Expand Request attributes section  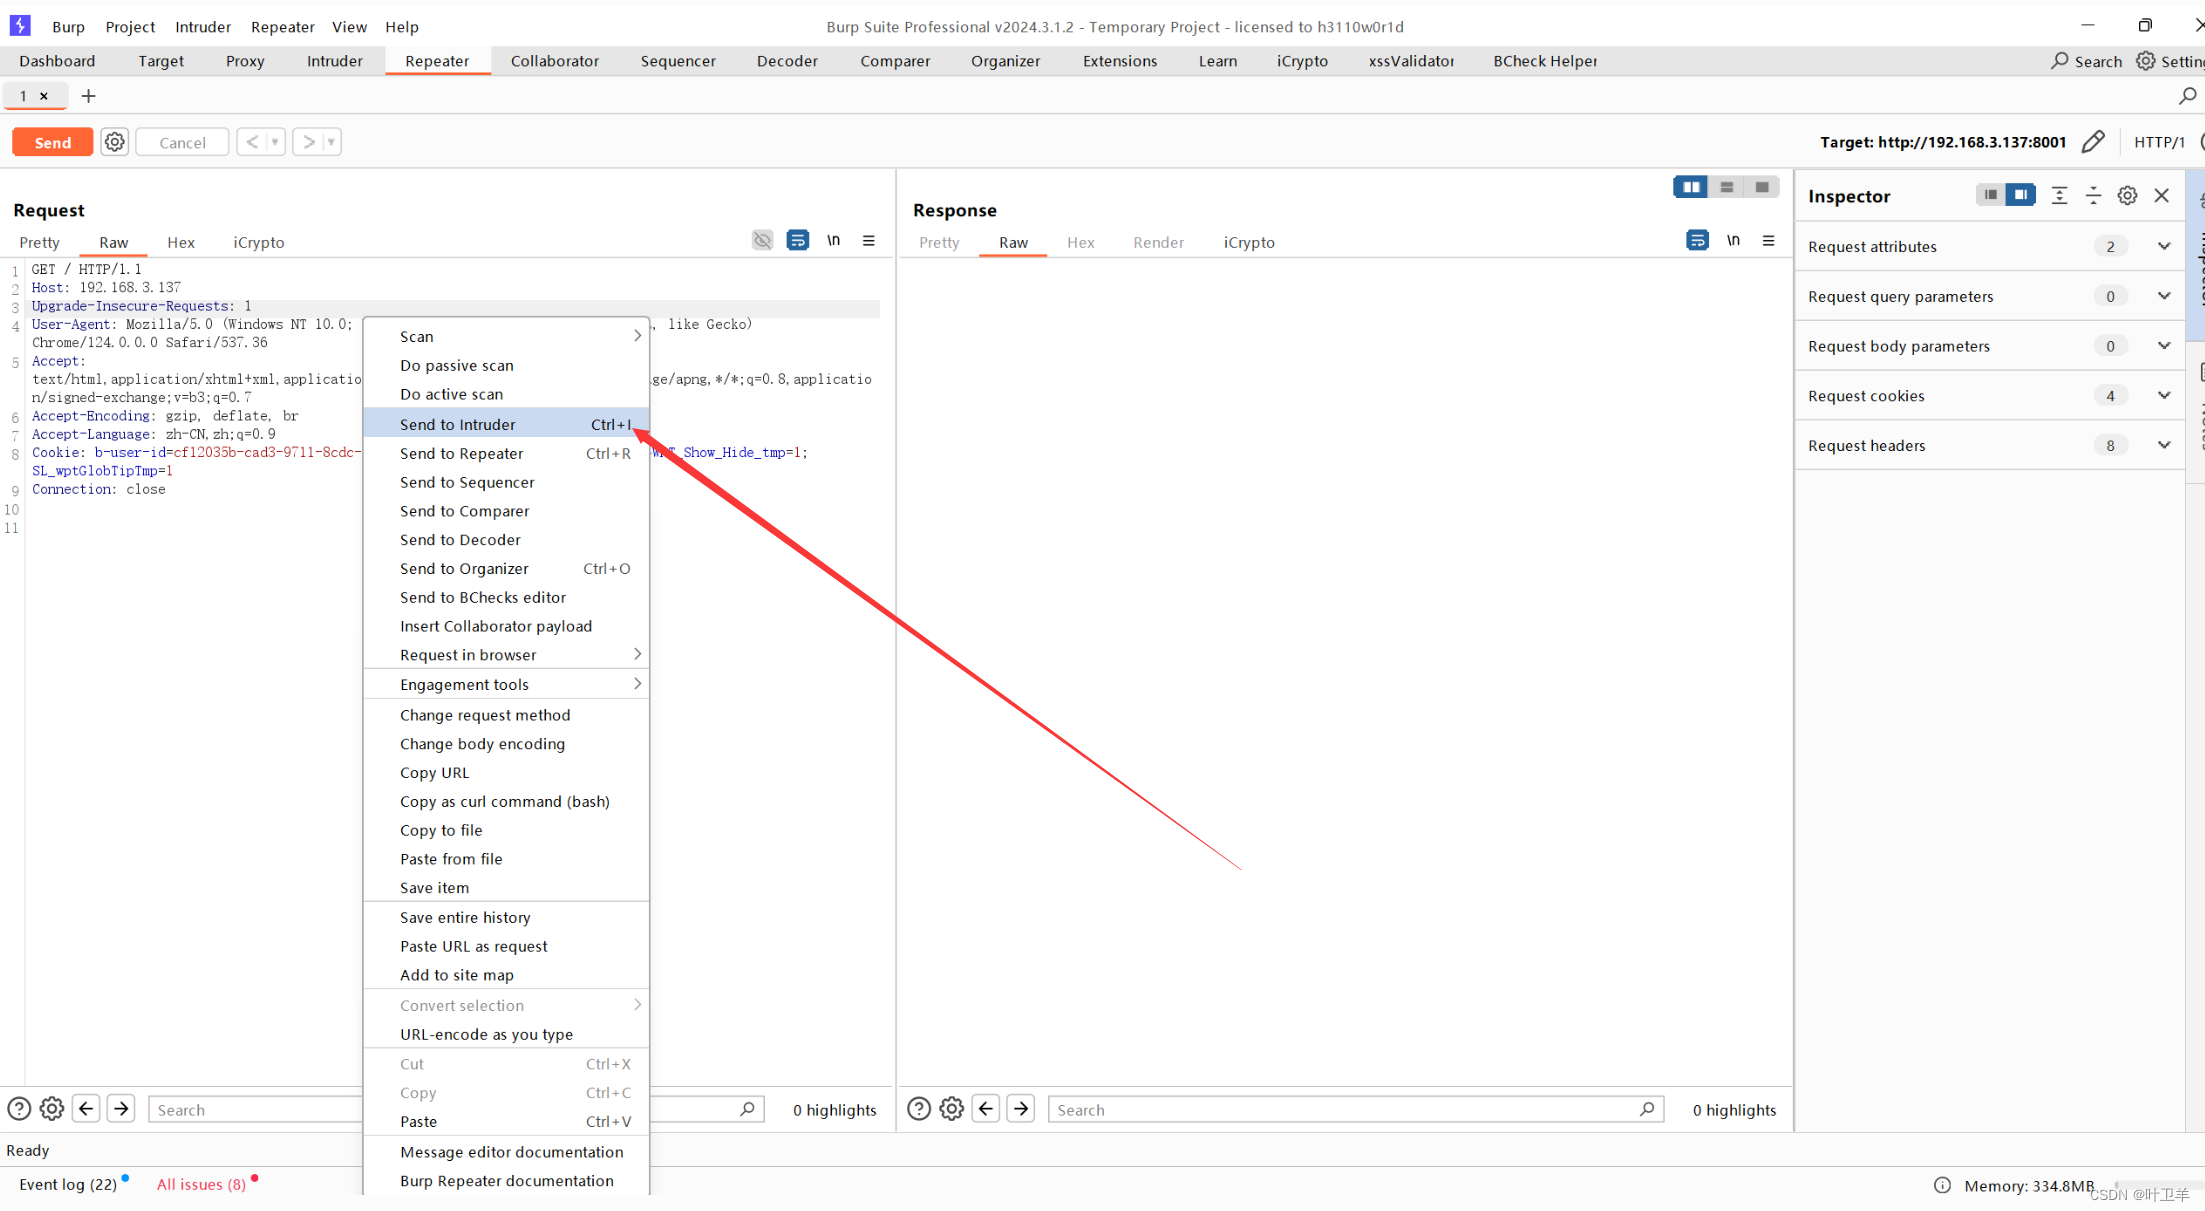tap(2164, 246)
